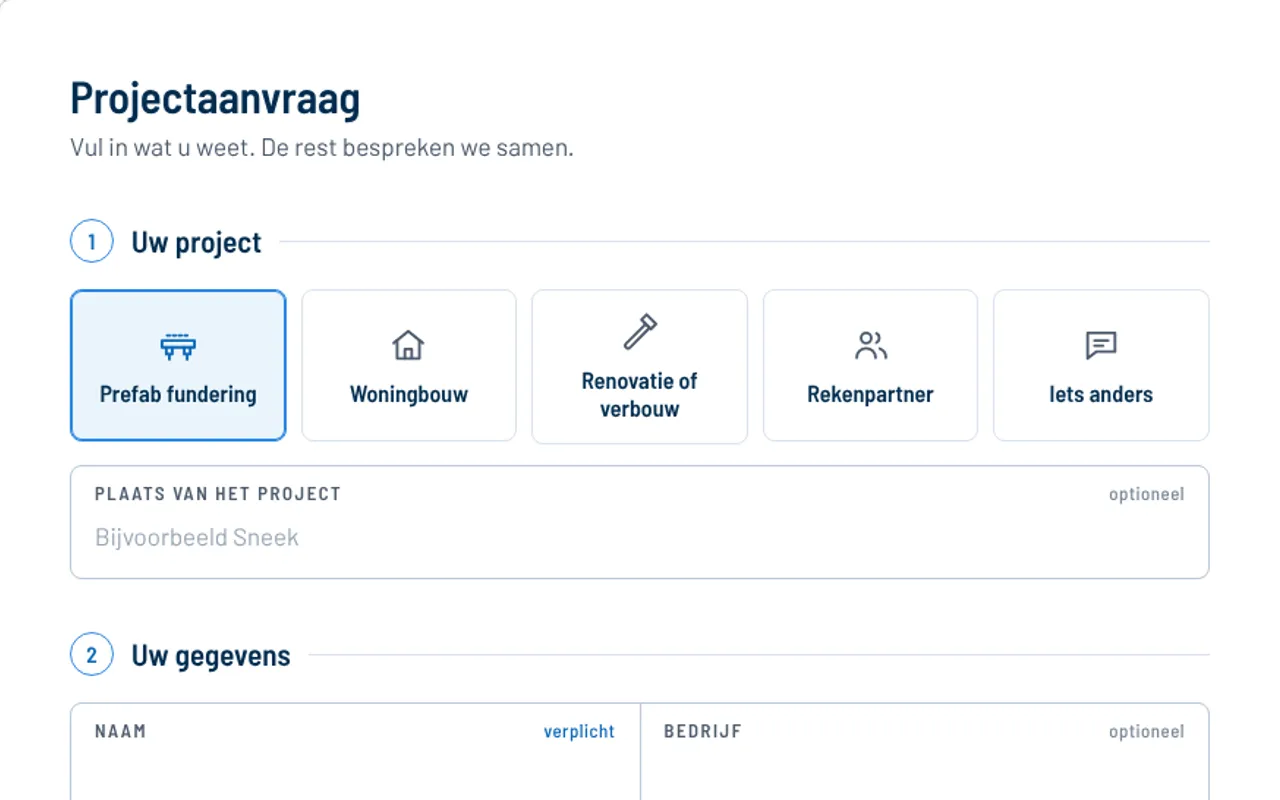Focus the Bedrijf input field

pos(924,752)
